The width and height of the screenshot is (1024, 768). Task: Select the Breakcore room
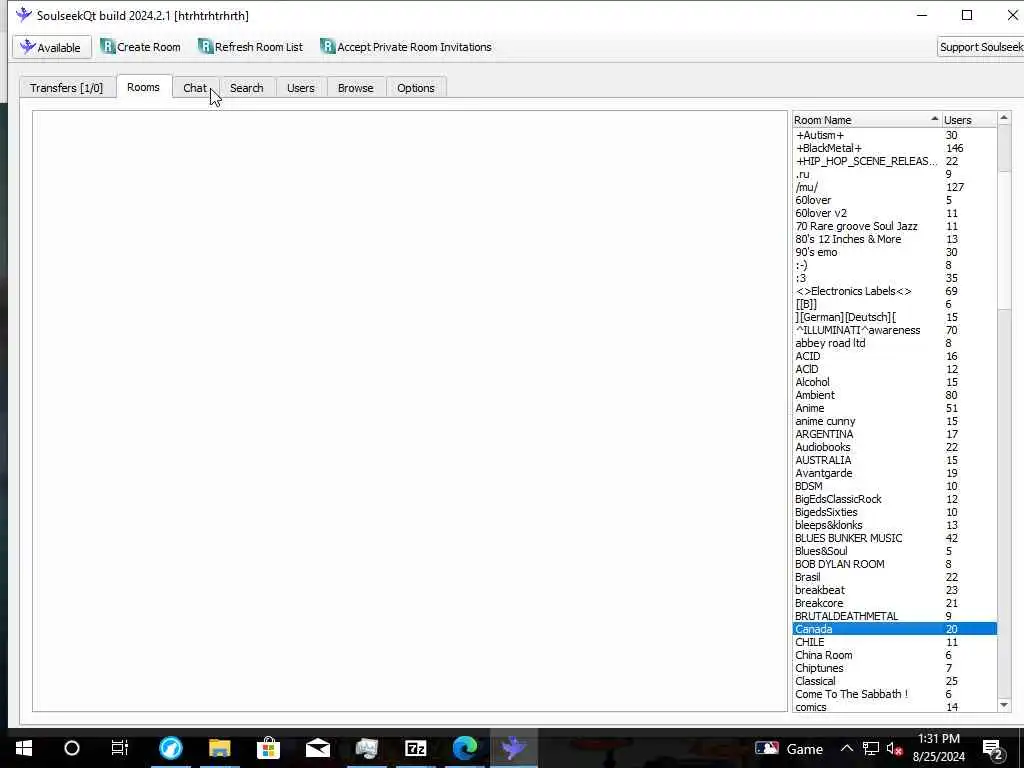coord(895,603)
